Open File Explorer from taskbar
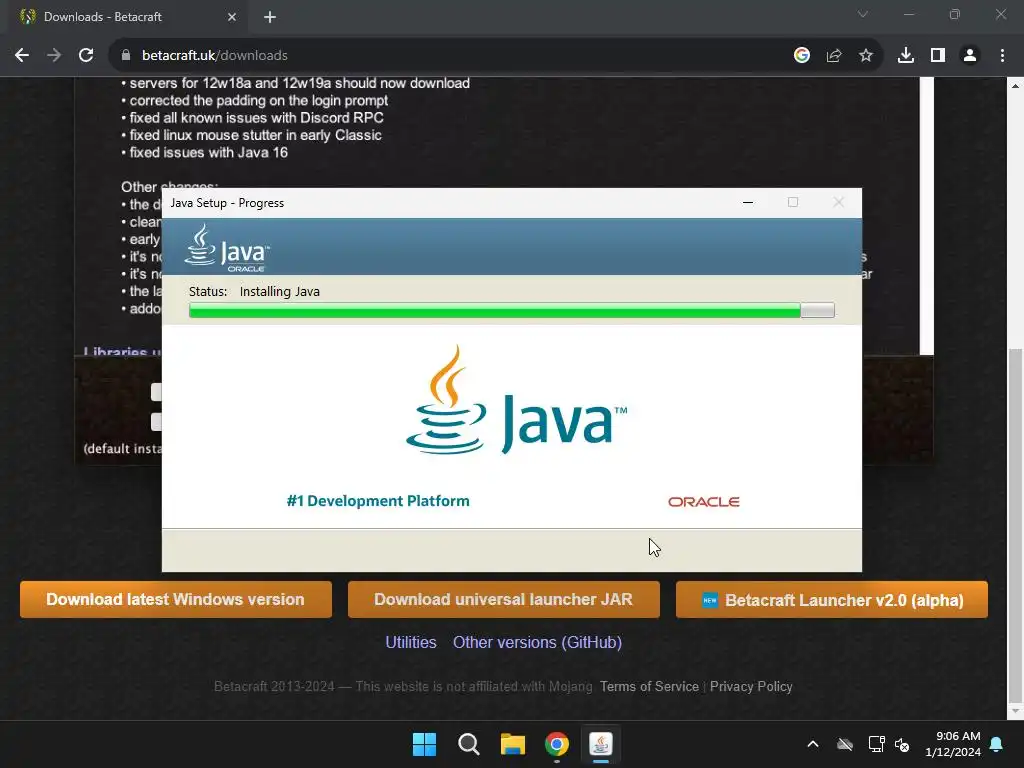Image resolution: width=1024 pixels, height=768 pixels. pos(513,744)
